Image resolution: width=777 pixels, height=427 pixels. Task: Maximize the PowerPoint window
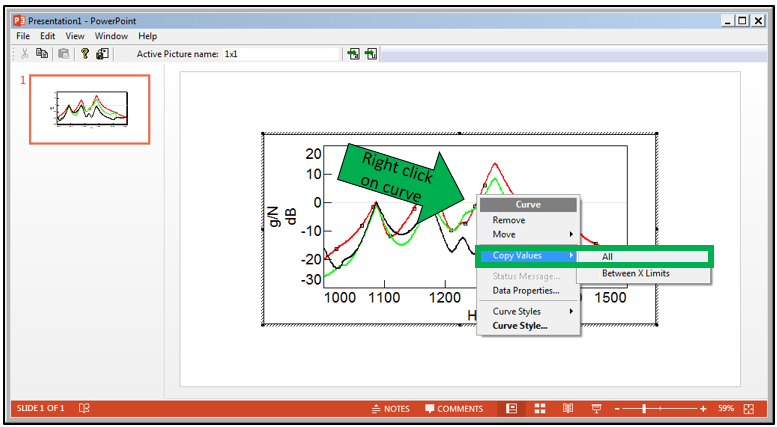pos(742,21)
